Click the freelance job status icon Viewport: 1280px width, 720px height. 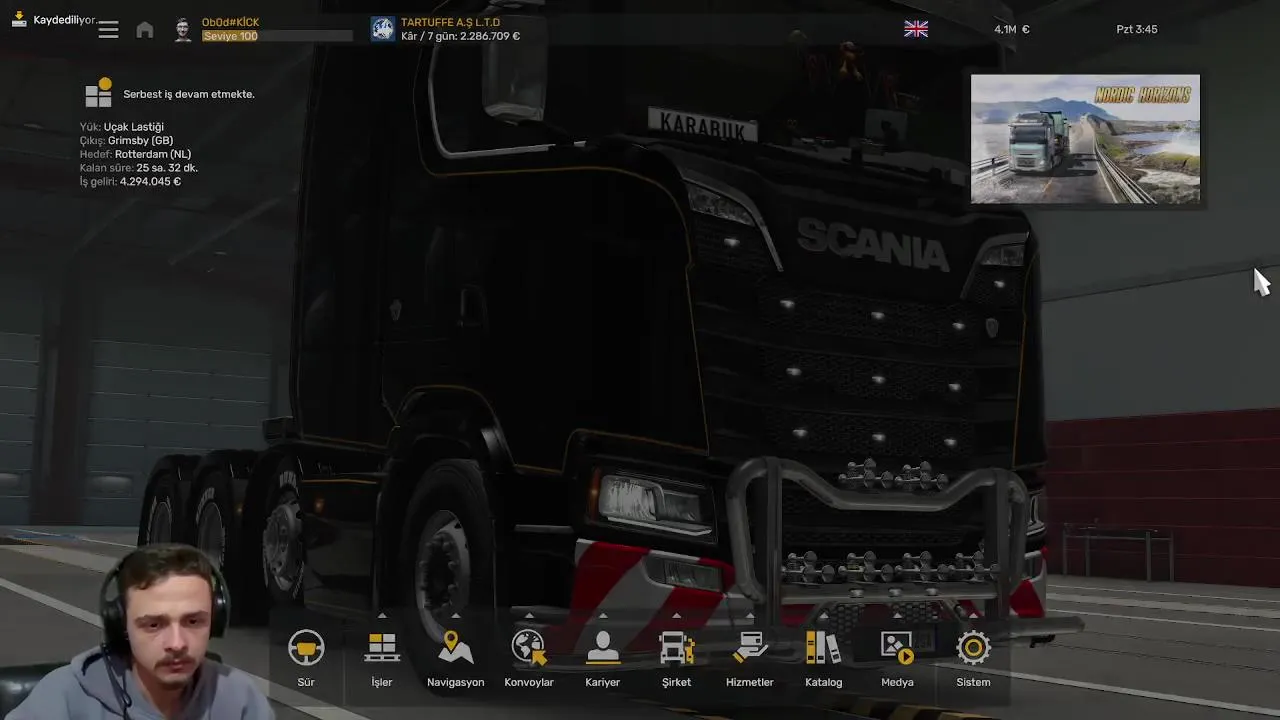click(99, 93)
